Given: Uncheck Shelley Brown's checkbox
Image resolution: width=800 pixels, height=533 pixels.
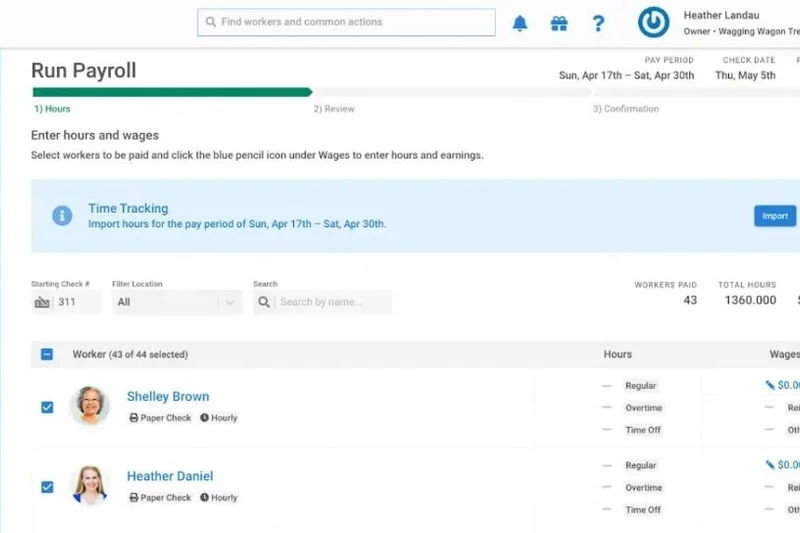Looking at the screenshot, I should coord(47,407).
